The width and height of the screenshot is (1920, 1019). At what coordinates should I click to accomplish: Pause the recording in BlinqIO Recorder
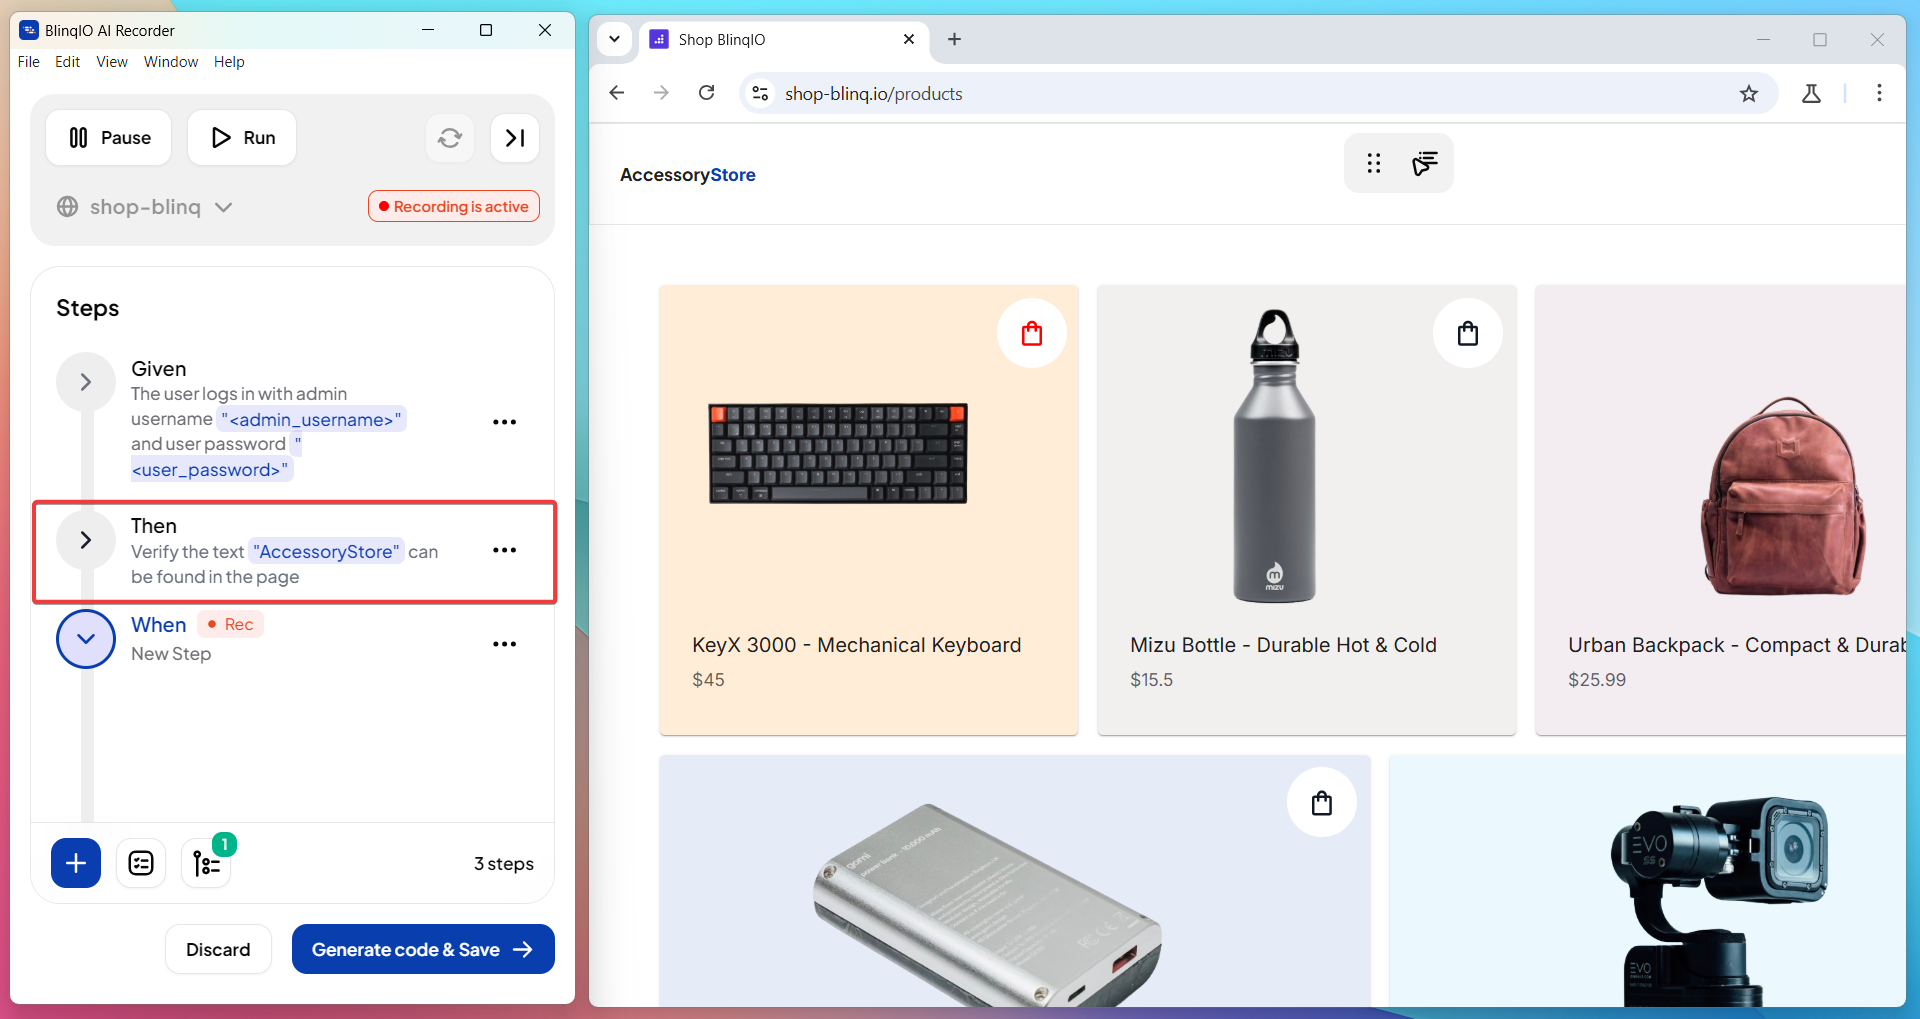coord(109,138)
